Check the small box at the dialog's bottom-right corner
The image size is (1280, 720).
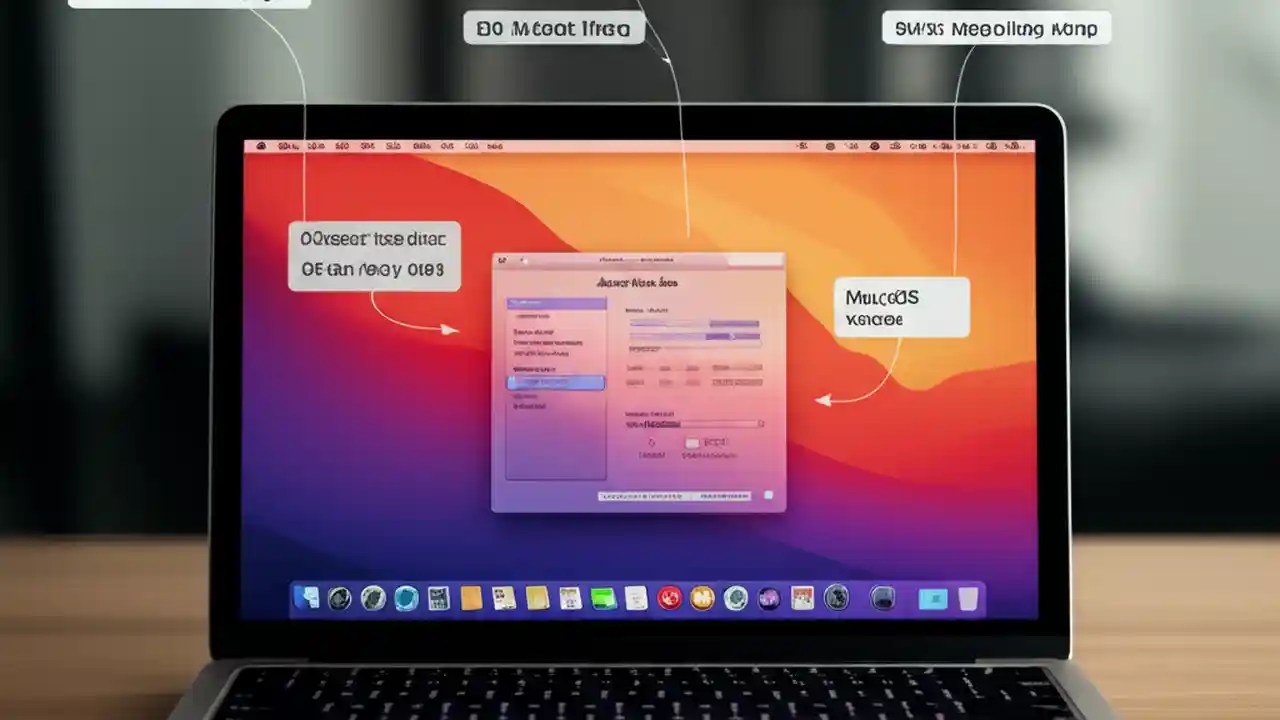(770, 494)
